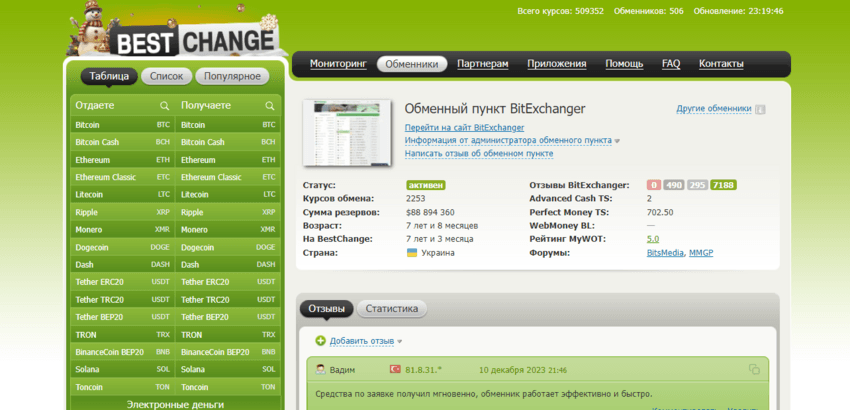Image resolution: width=850 pixels, height=410 pixels.
Task: Open the Другие обменники list
Action: tap(713, 108)
